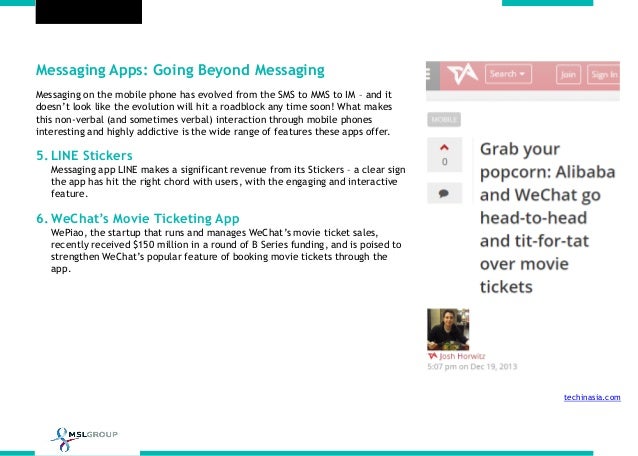Click text starting Messaging app LINE makes

228,181
